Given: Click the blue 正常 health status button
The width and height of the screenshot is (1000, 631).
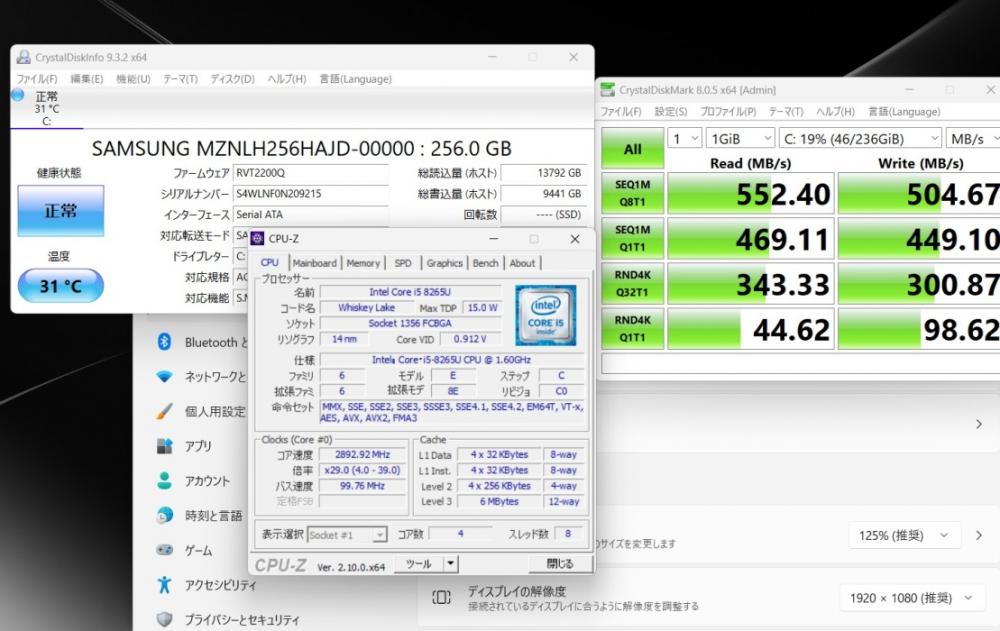Looking at the screenshot, I should click(61, 211).
